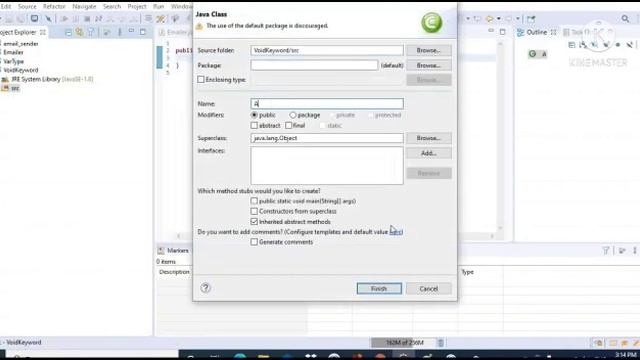
Task: Click the Open Perspective toolbar icon
Action: point(531,19)
